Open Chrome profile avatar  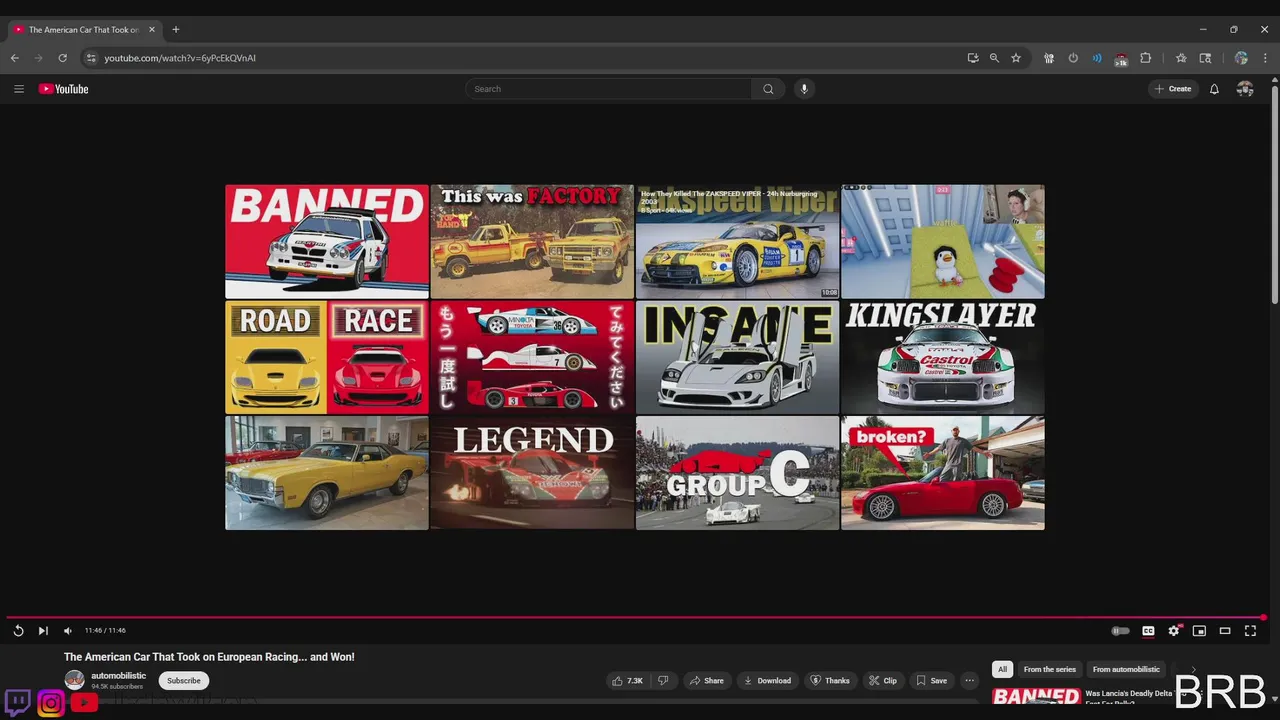tap(1241, 58)
